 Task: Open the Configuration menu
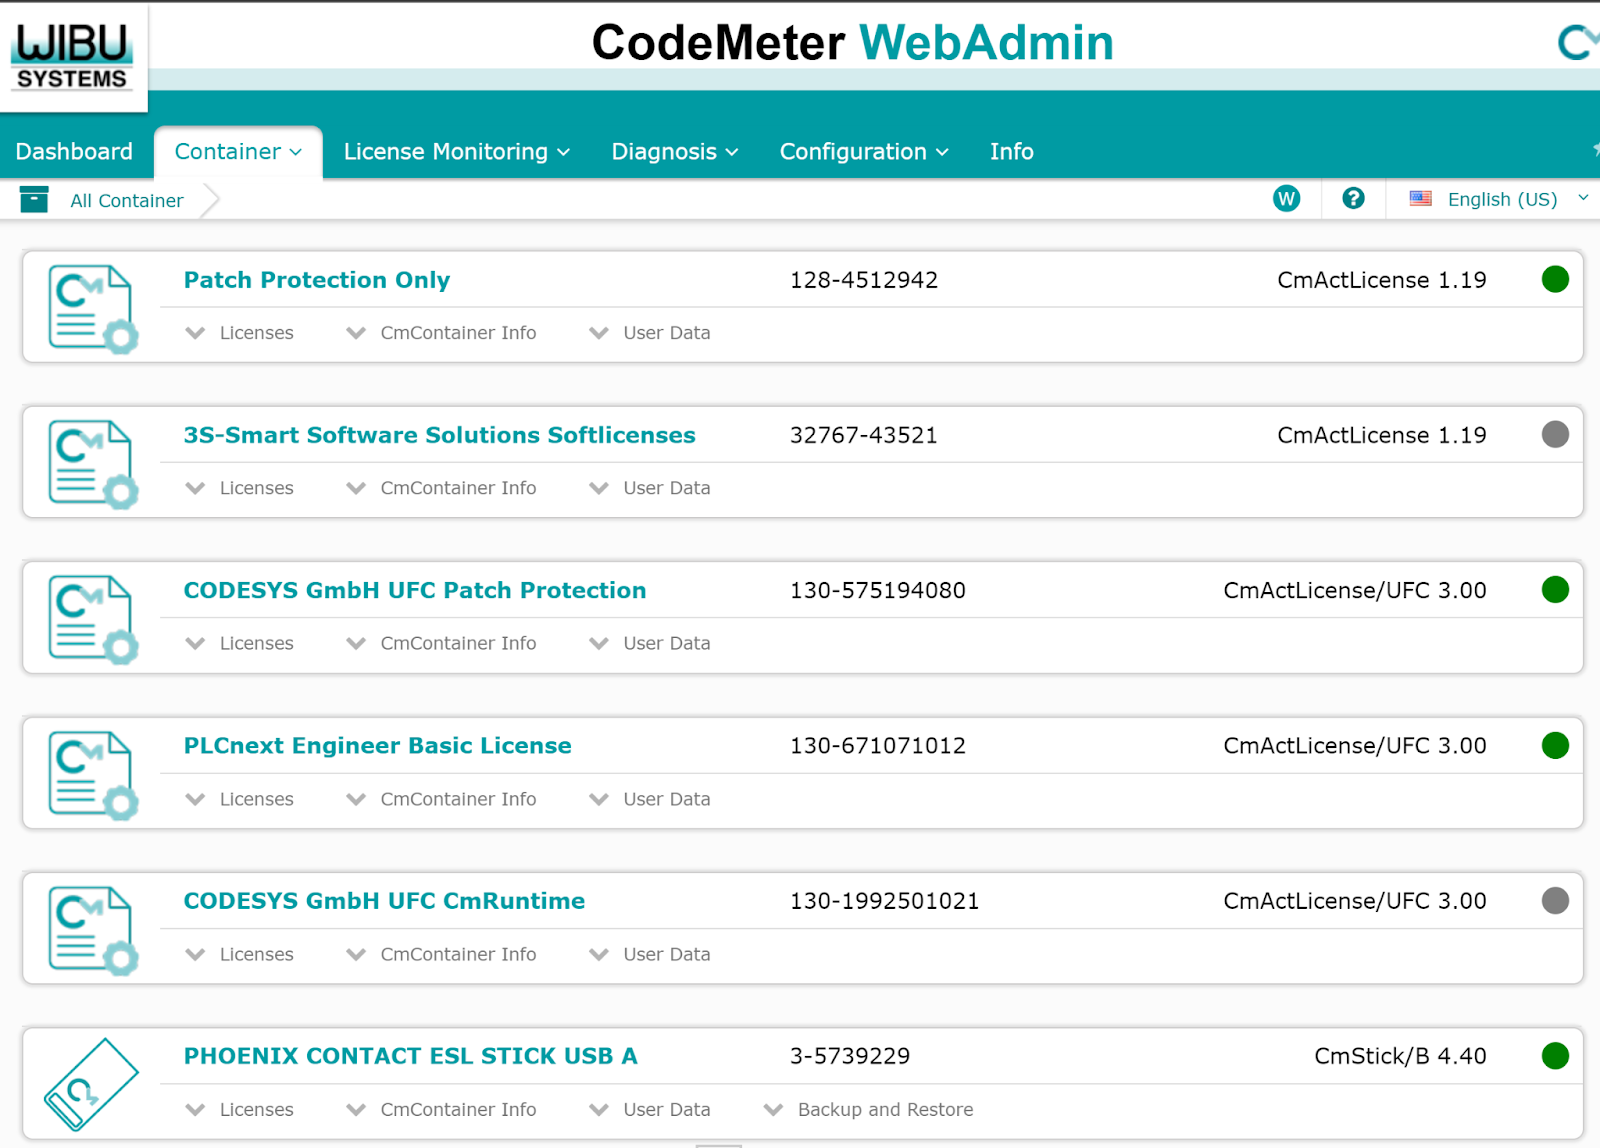point(864,151)
